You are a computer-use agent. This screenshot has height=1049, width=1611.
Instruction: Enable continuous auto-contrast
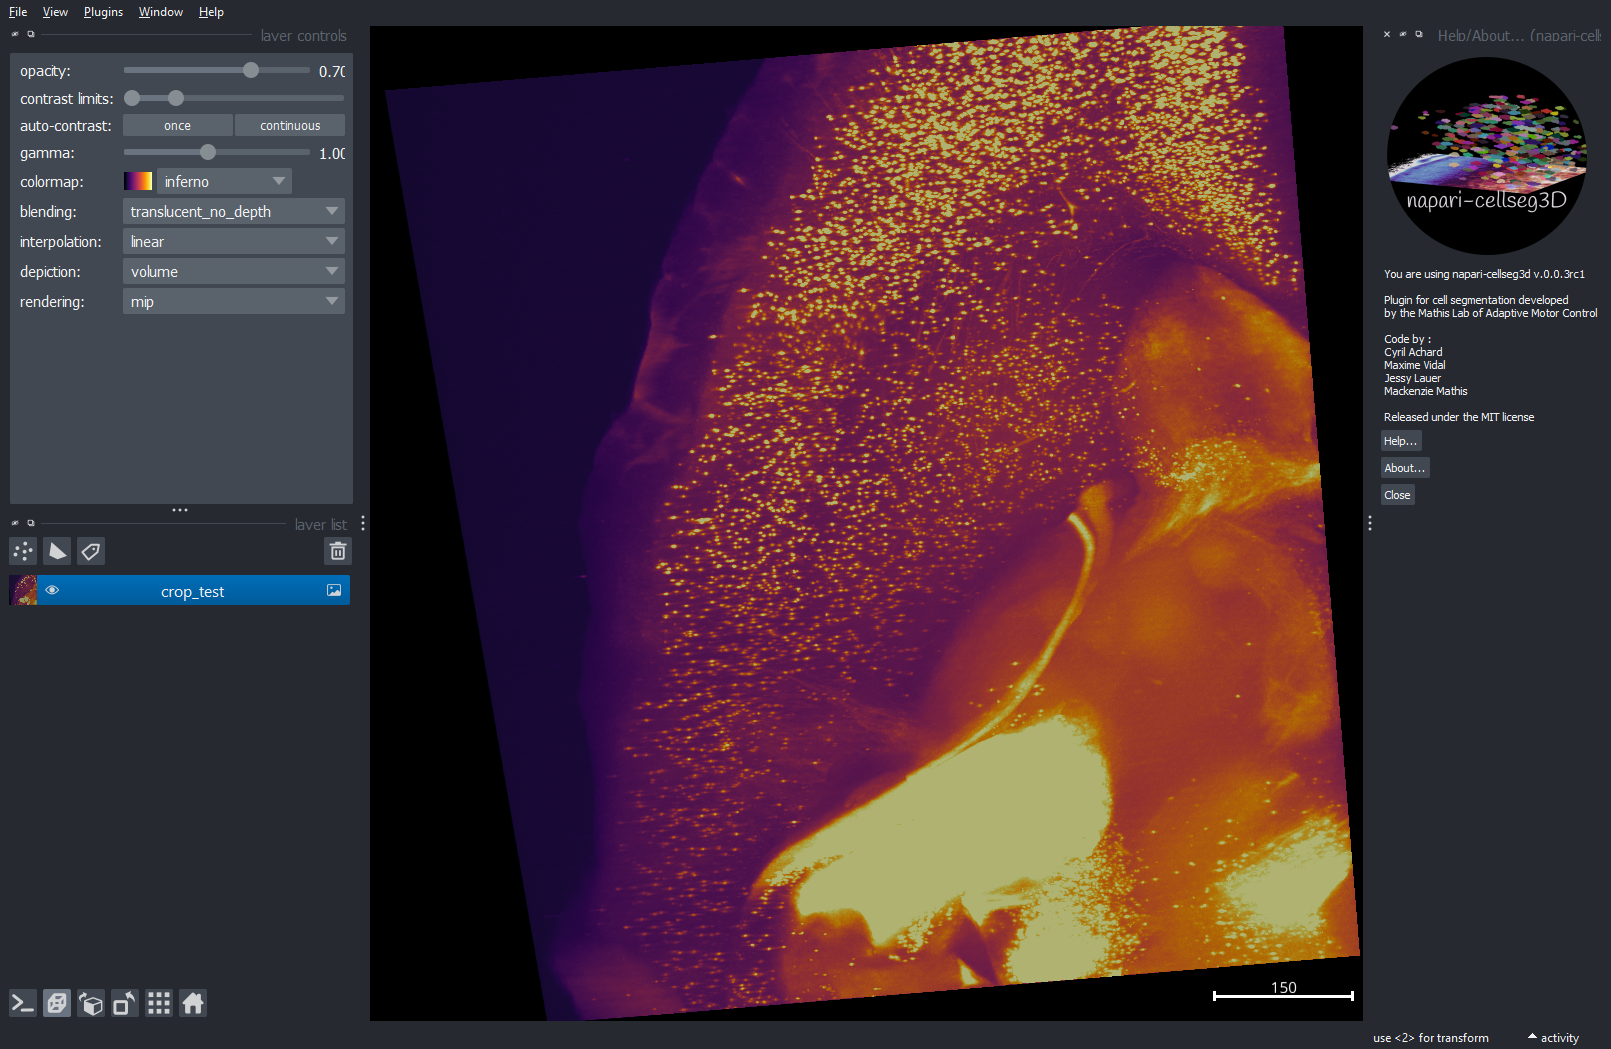pos(290,125)
